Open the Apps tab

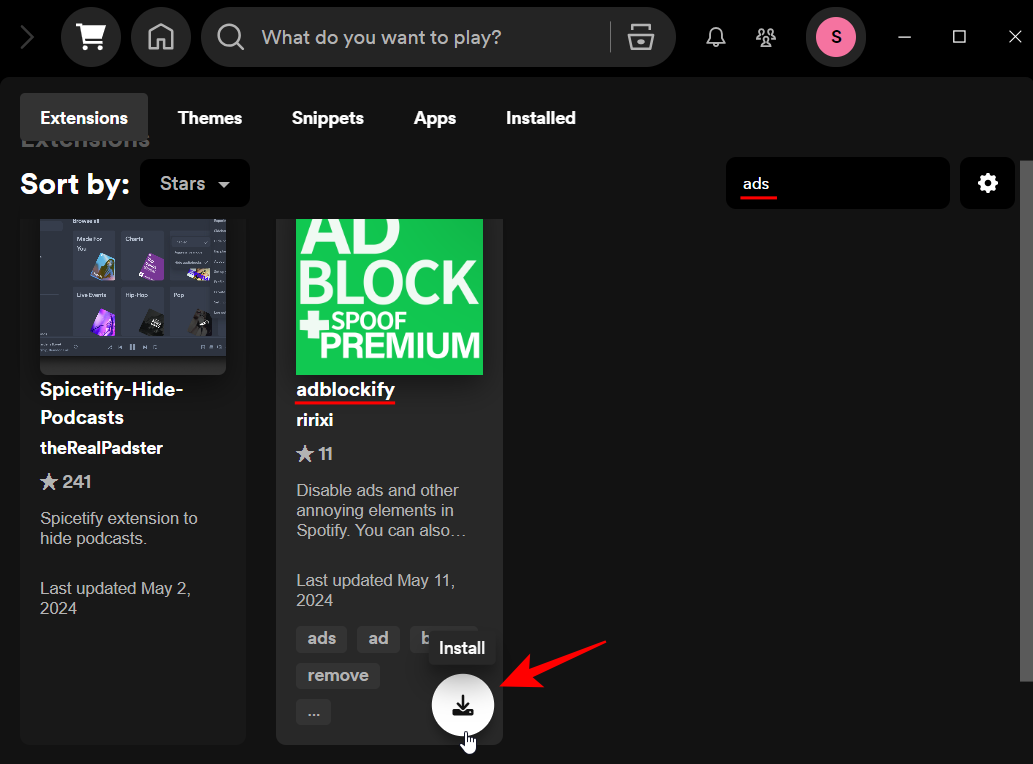(x=435, y=118)
